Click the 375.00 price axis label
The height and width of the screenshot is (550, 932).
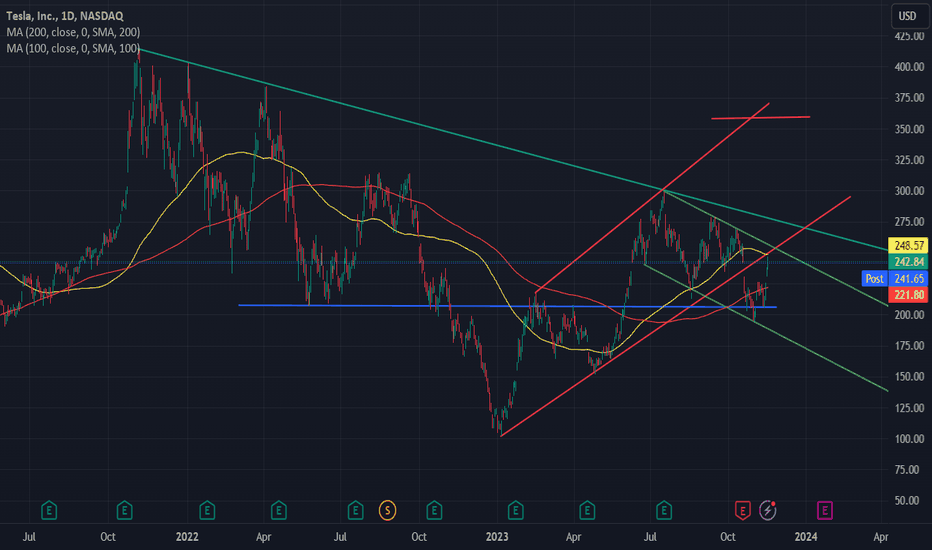[909, 98]
